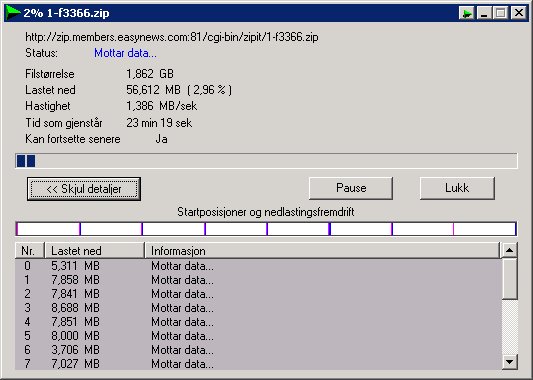This screenshot has height=380, width=533.
Task: Click the Lukk button
Action: (457, 188)
